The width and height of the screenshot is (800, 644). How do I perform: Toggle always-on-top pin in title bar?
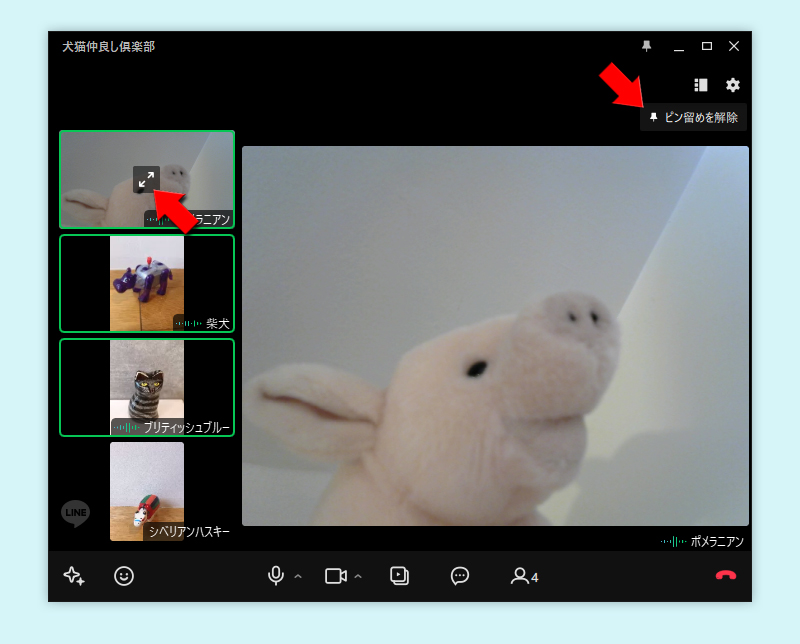tap(647, 46)
